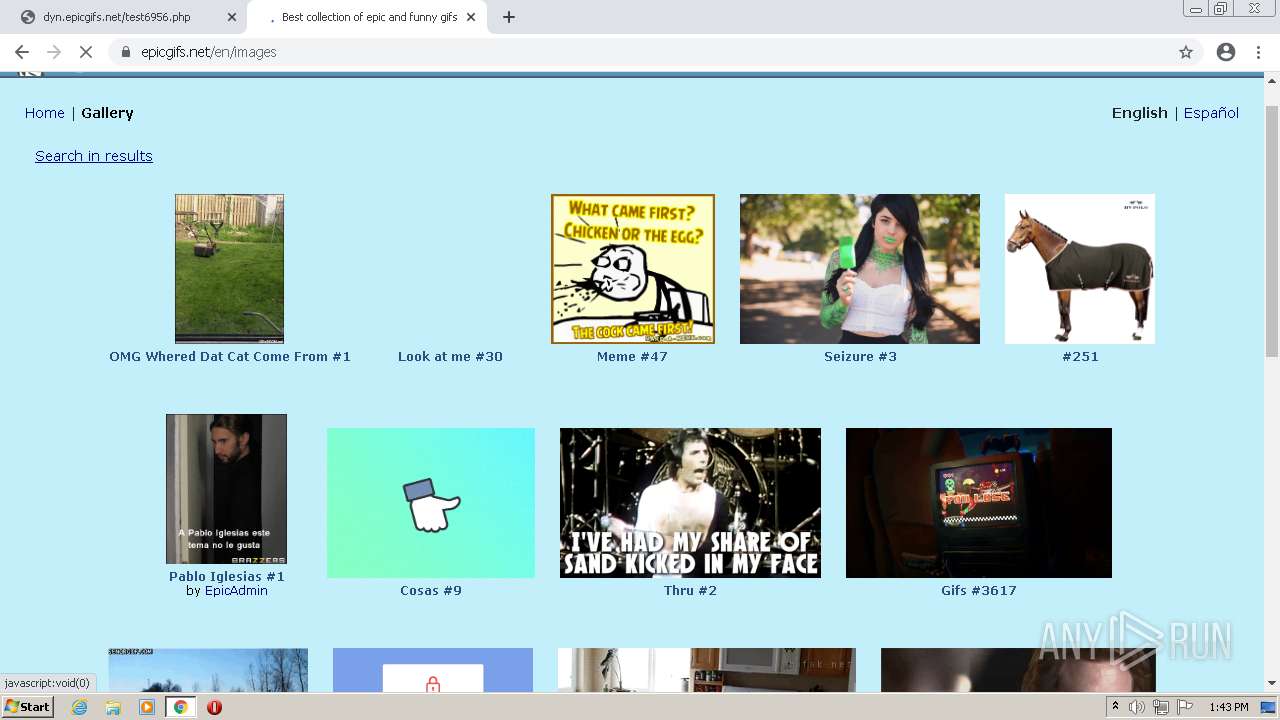The image size is (1280, 720).
Task: Close the dyn.epicgifs.net tab
Action: 232,17
